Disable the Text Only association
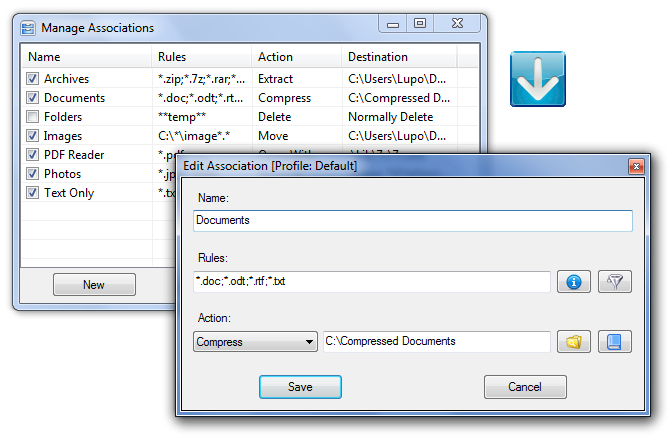The width and height of the screenshot is (671, 438). (33, 193)
